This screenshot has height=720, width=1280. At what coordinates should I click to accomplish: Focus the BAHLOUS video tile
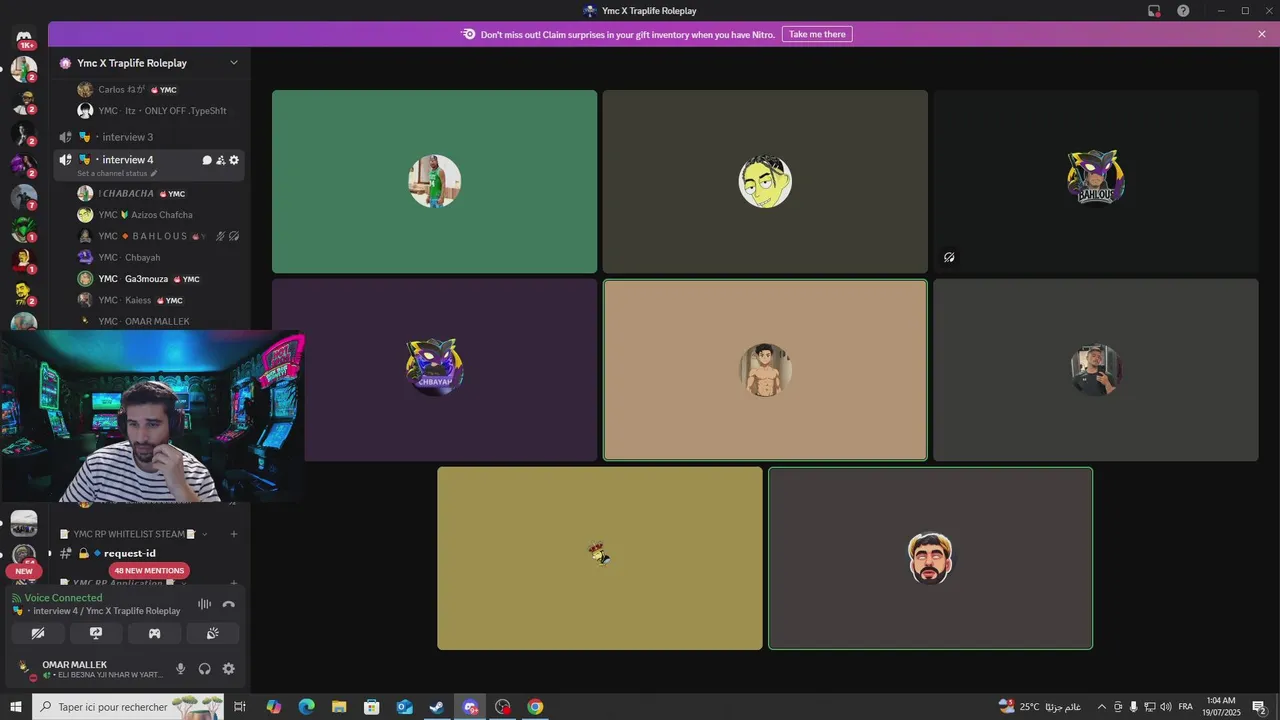1096,181
